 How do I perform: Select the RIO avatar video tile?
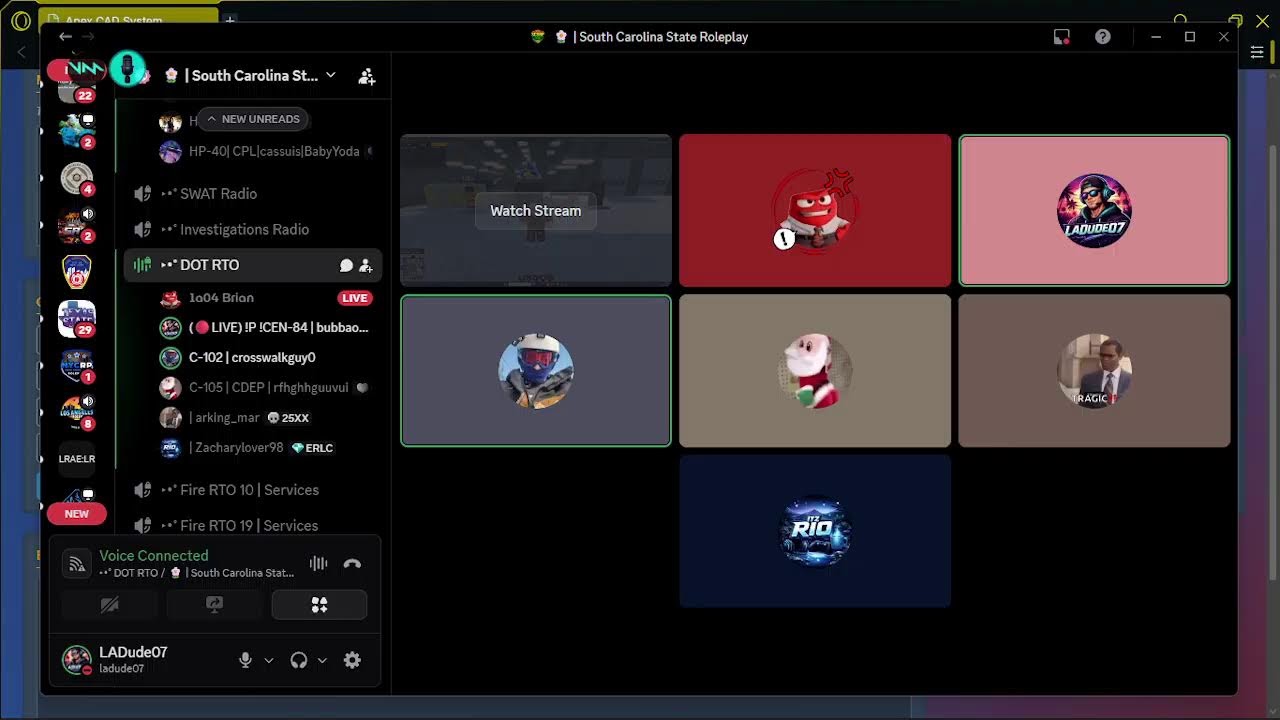(815, 531)
